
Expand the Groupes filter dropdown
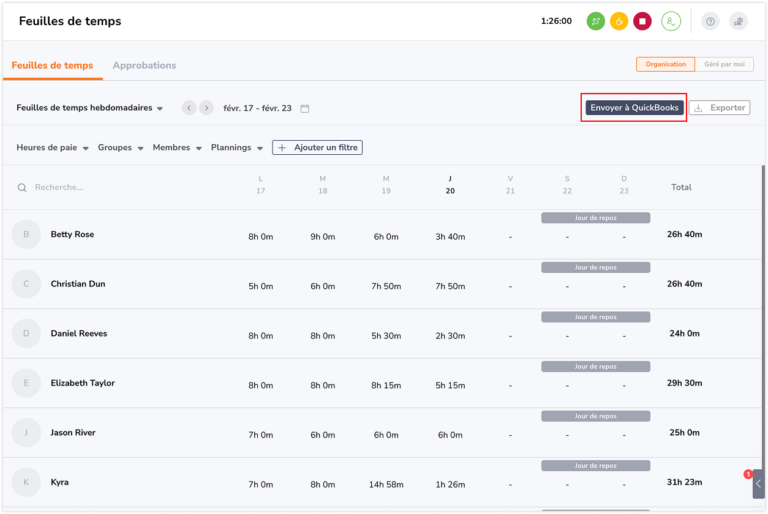120,148
